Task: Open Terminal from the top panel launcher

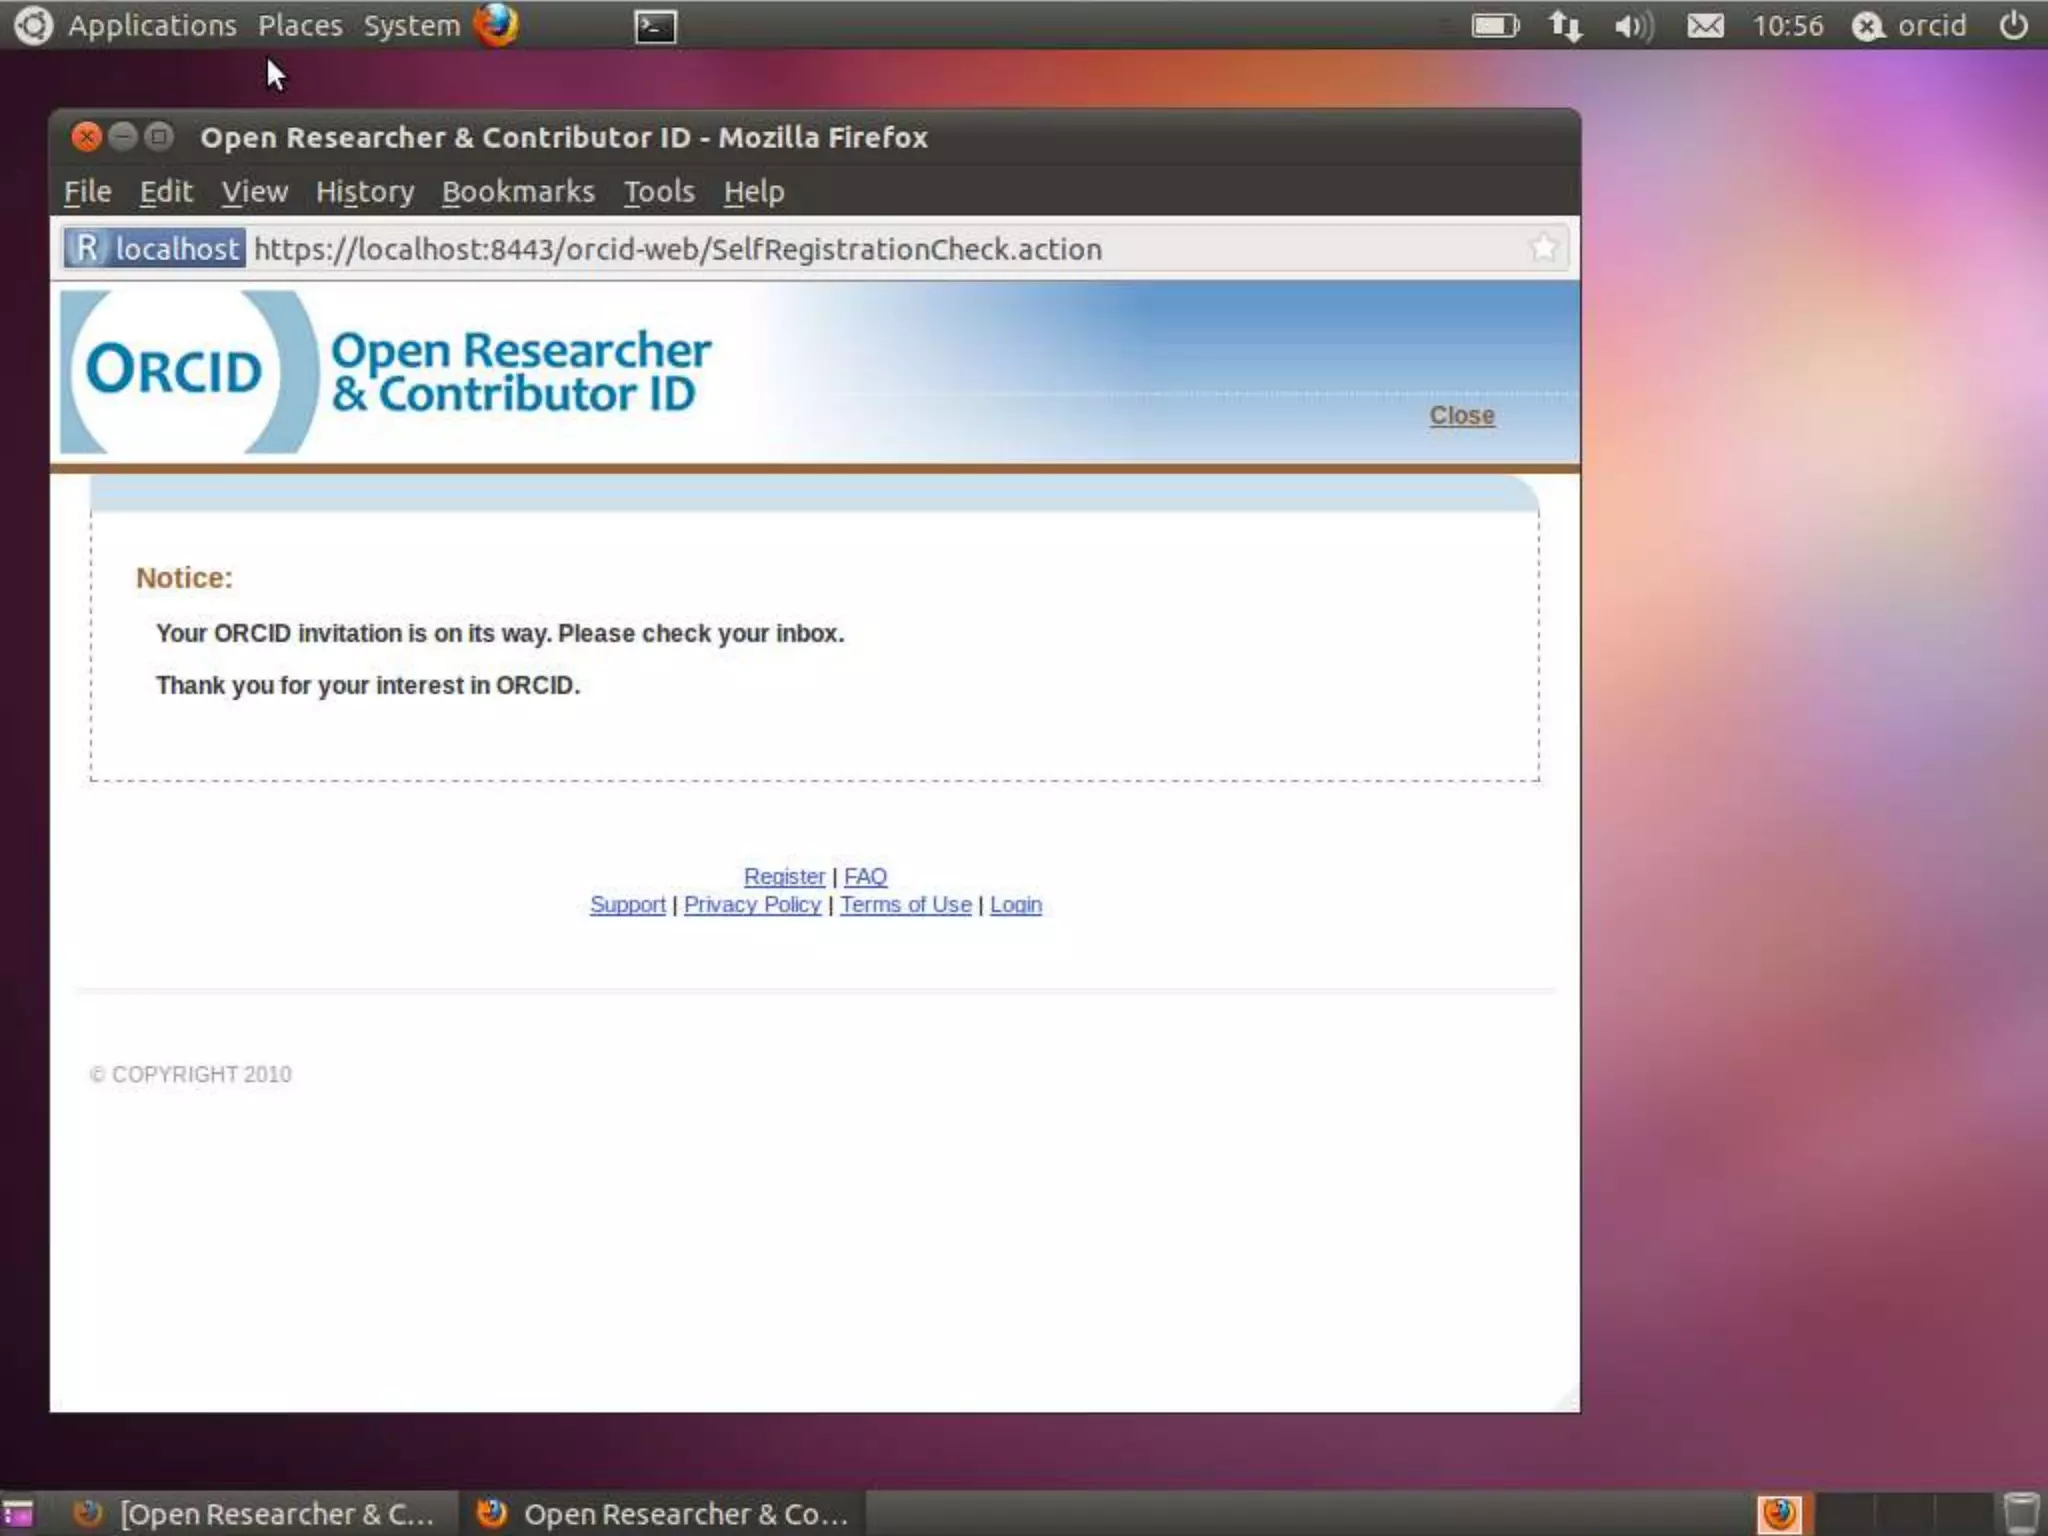Action: click(655, 26)
